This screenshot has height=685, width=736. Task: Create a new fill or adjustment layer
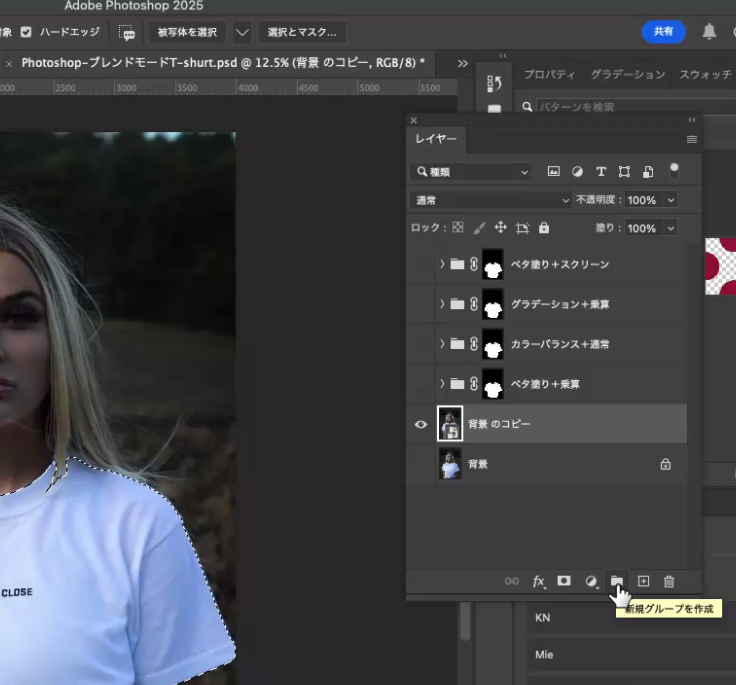591,581
